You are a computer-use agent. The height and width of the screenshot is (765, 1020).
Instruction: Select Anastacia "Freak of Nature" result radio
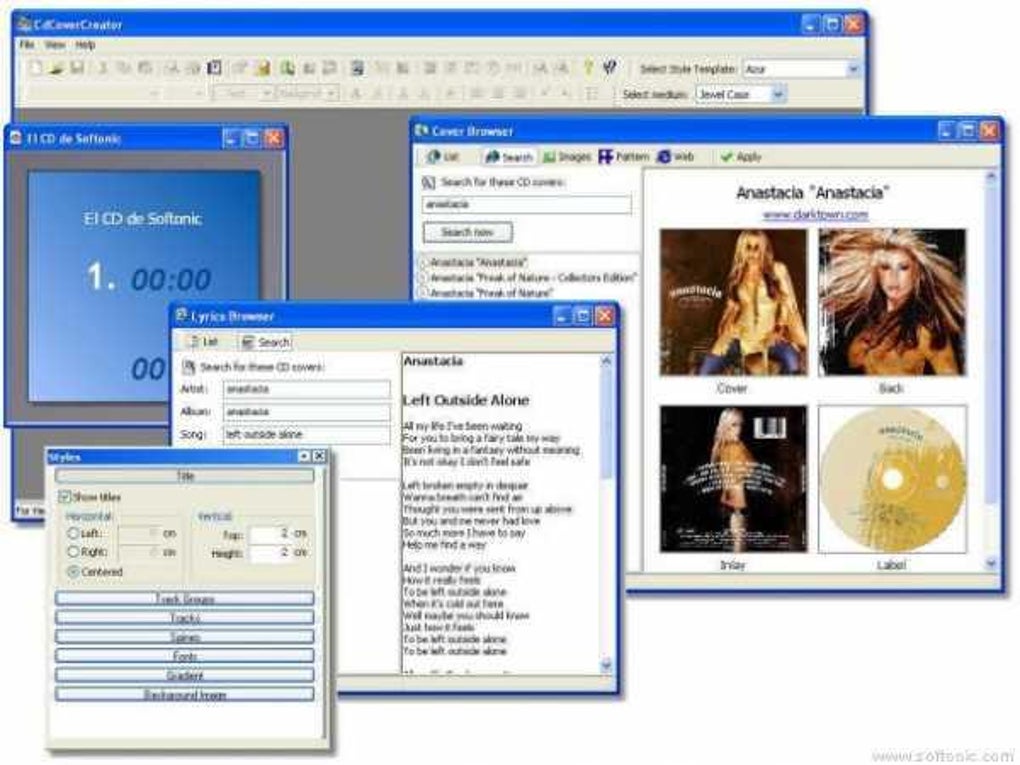[x=423, y=293]
